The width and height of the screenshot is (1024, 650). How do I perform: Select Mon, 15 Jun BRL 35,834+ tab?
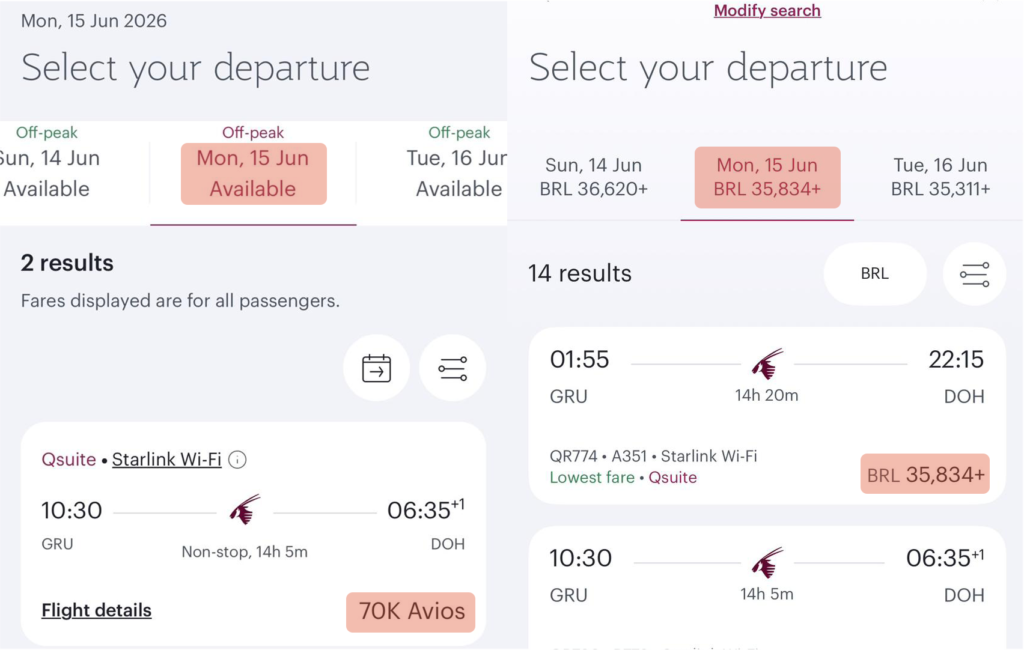(x=767, y=177)
